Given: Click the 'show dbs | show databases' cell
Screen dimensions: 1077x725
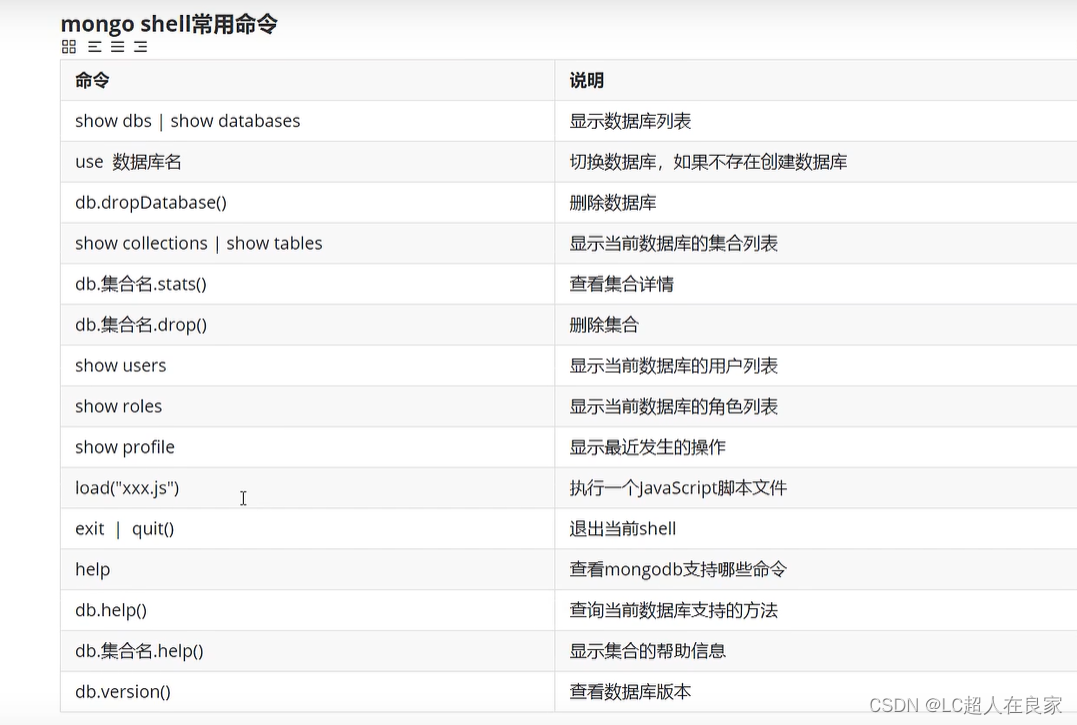Looking at the screenshot, I should pyautogui.click(x=308, y=121).
